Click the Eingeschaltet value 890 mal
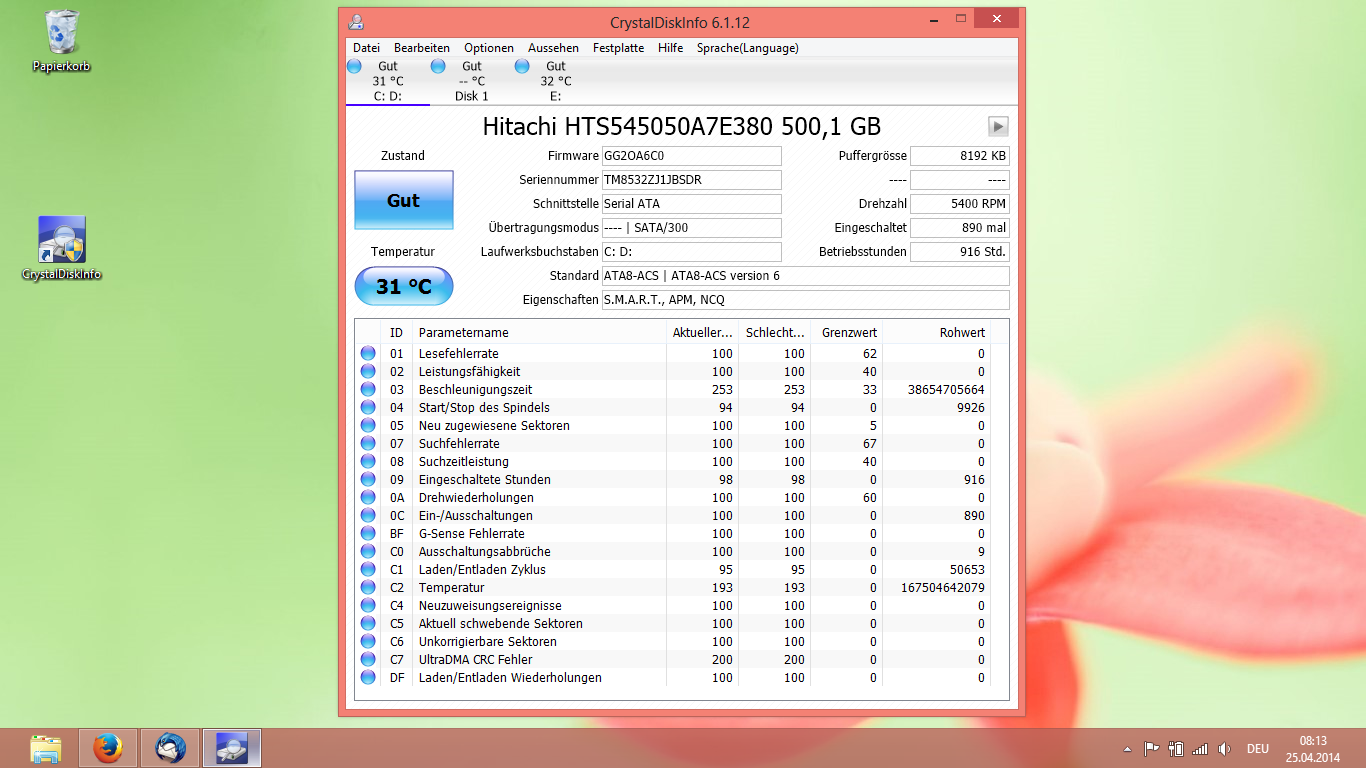This screenshot has width=1366, height=768. pos(960,228)
